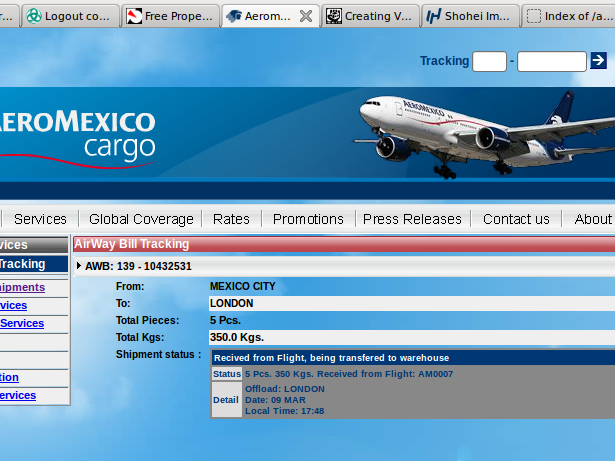Select the Detail cell in shipment status
615x461 pixels.
tap(226, 399)
